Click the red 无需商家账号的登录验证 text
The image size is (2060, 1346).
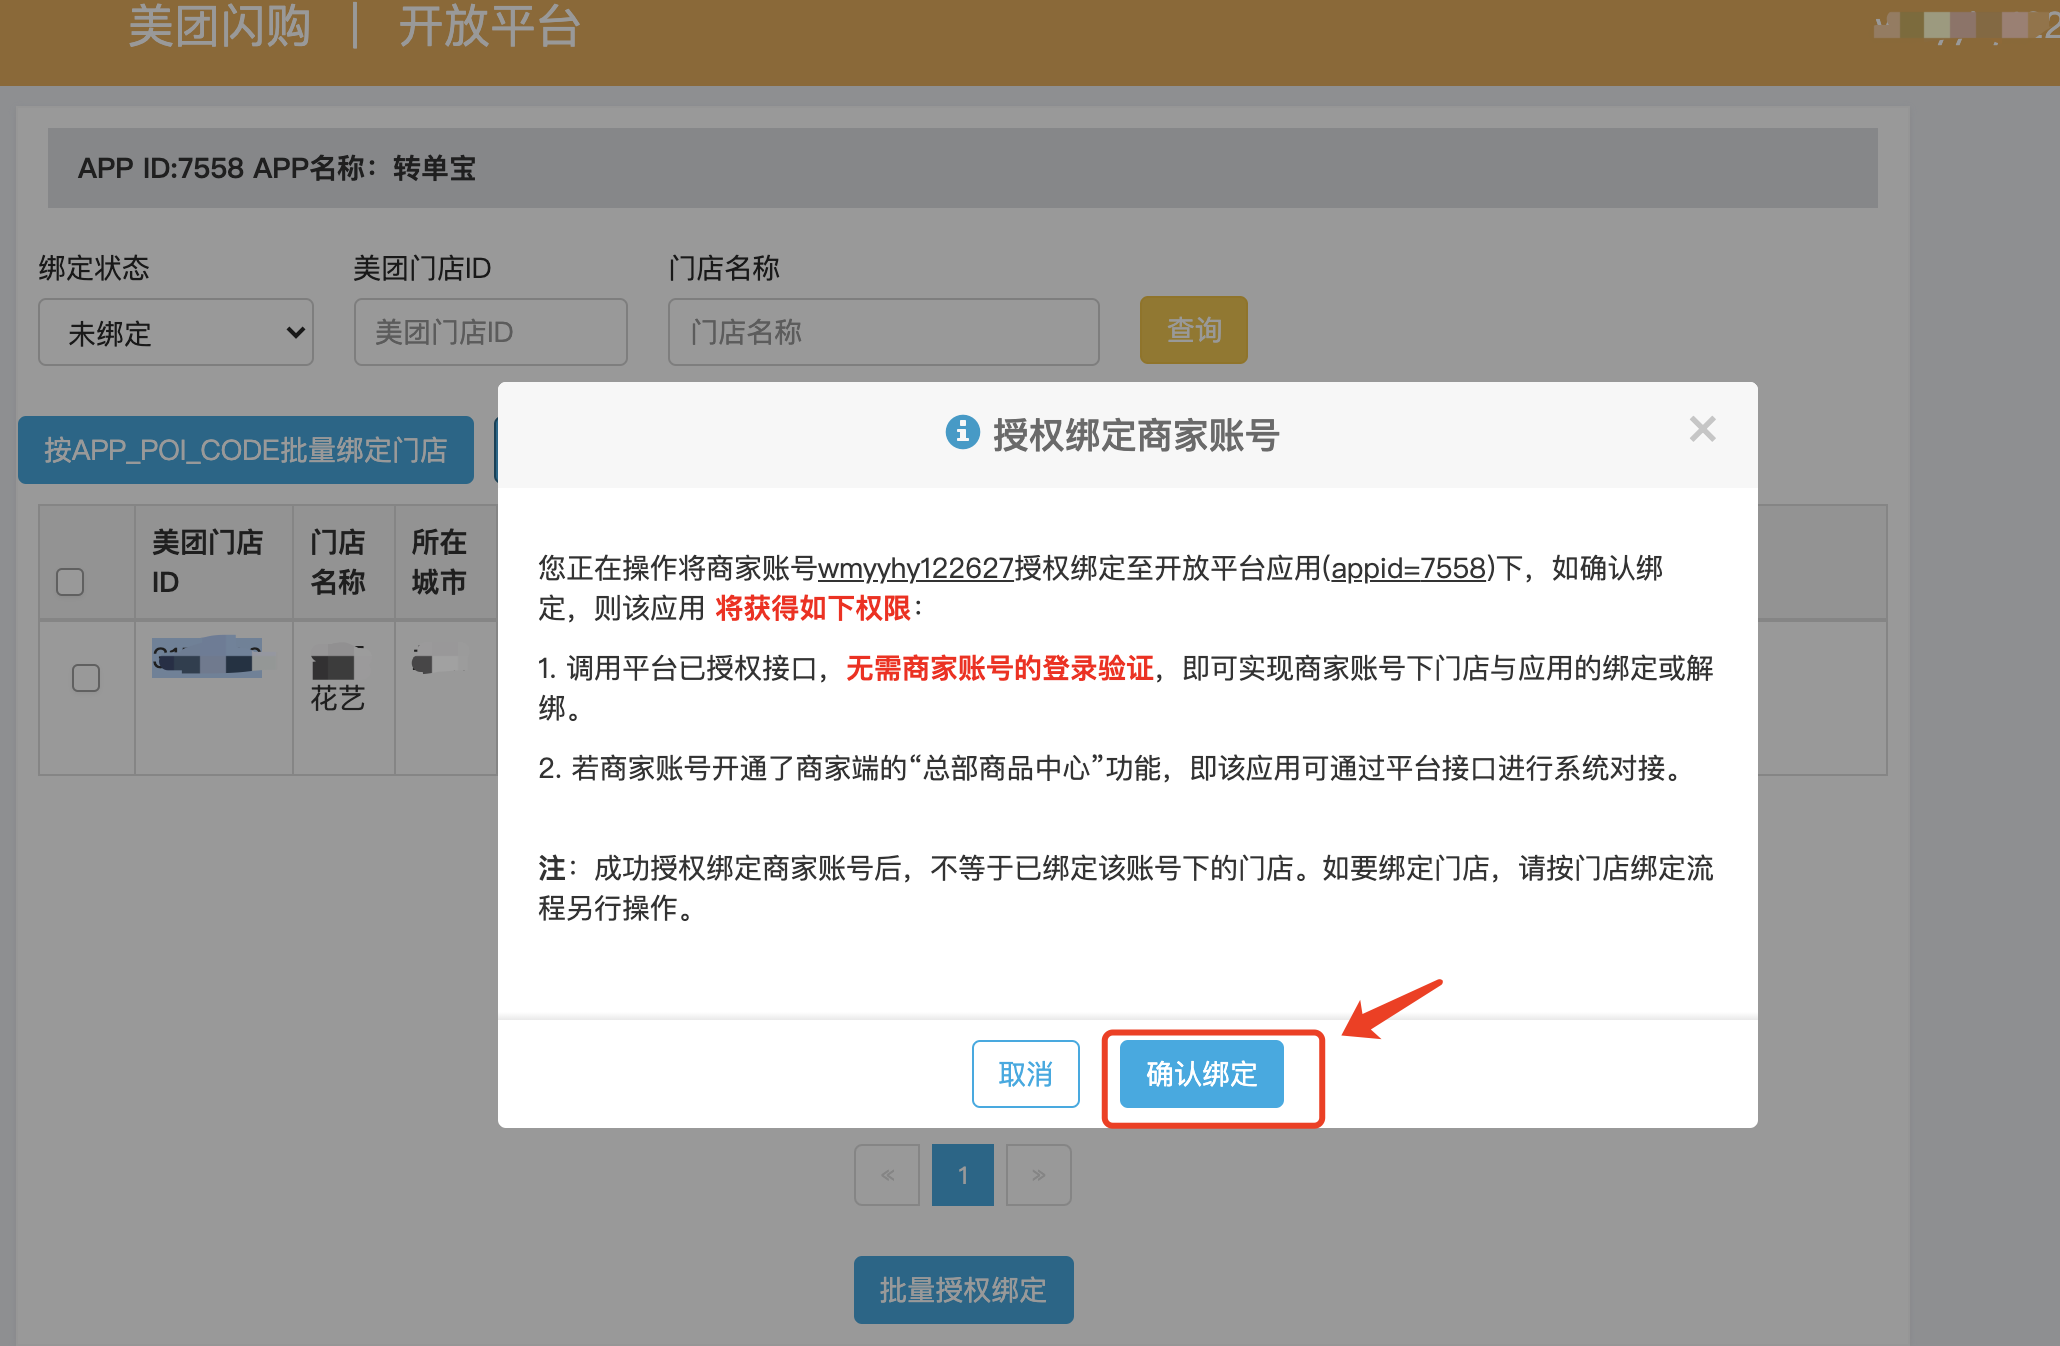1000,668
